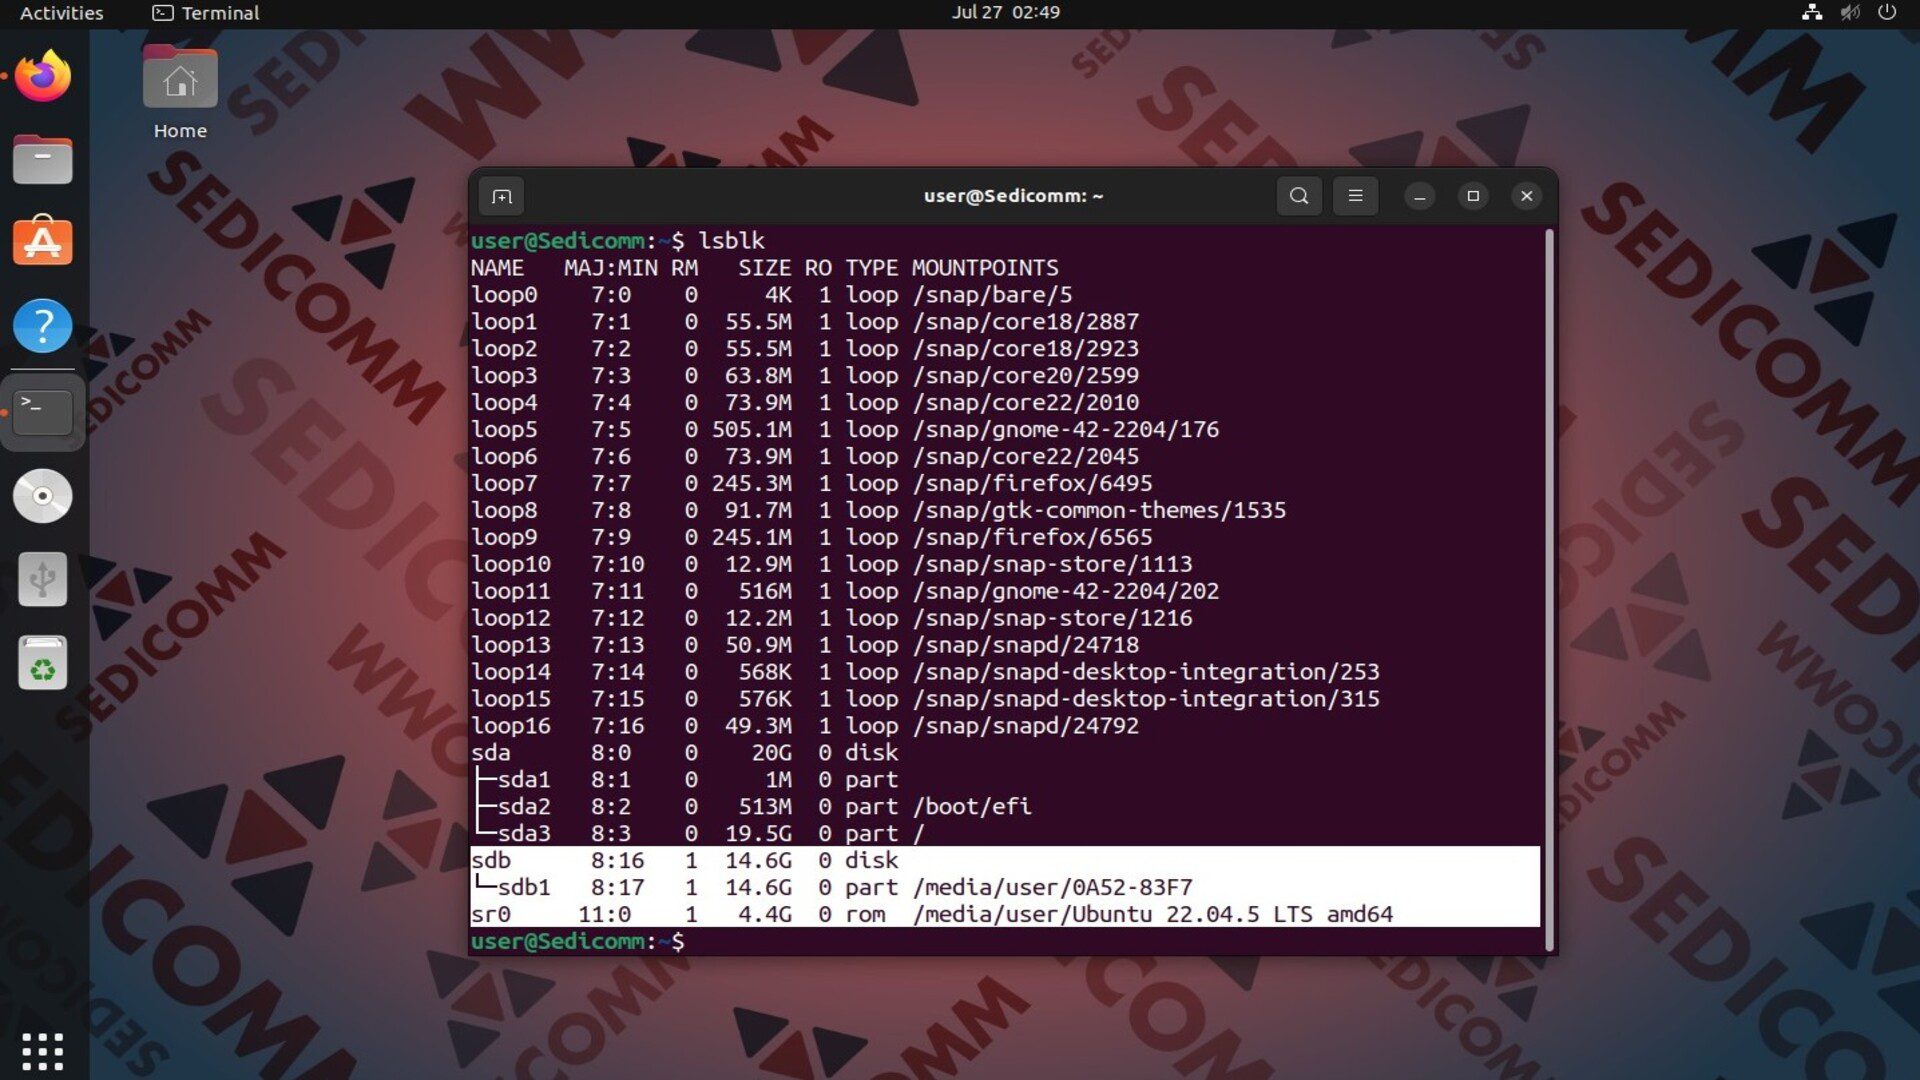Click the 505.1M size value

[x=751, y=430]
